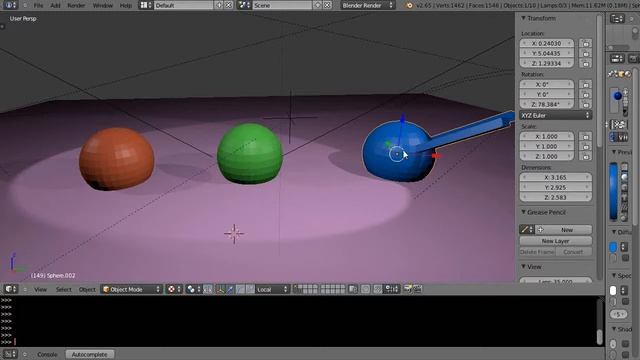Viewport: 640px width, 360px height.
Task: Open the grease pencil data browser icon
Action: [527, 230]
